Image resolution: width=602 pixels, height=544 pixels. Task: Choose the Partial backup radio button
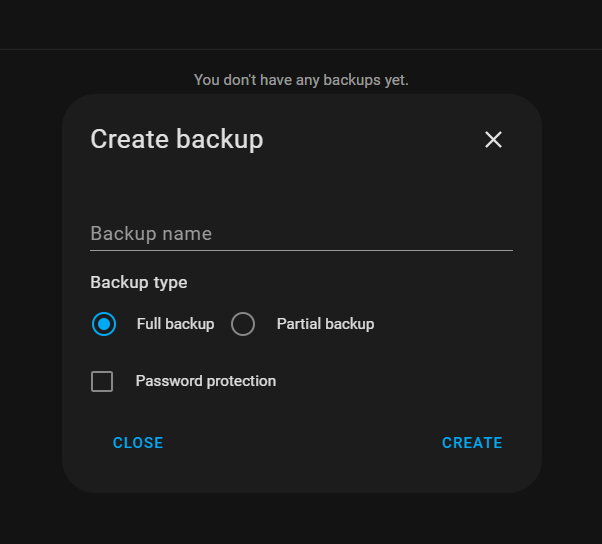pos(243,324)
